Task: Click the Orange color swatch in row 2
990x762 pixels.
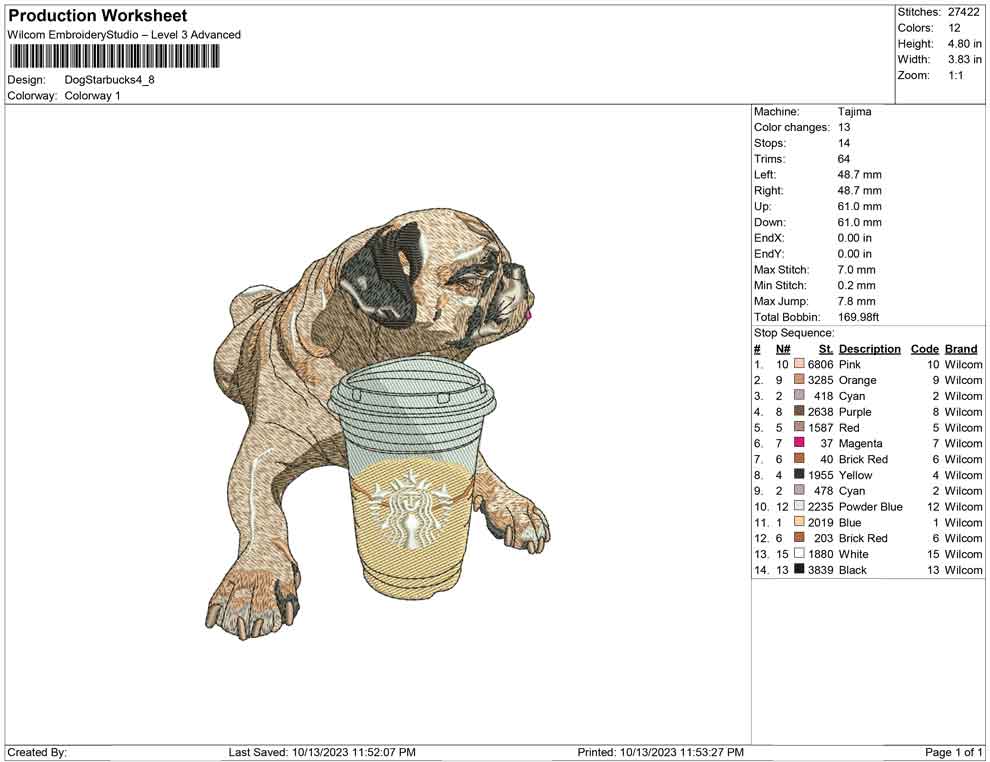Action: 799,379
